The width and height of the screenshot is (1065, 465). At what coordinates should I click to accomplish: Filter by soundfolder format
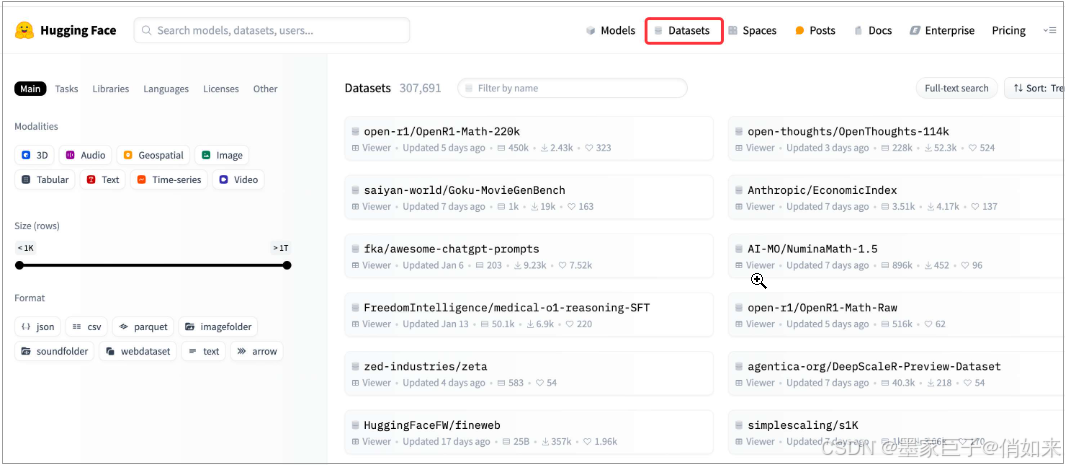(55, 351)
